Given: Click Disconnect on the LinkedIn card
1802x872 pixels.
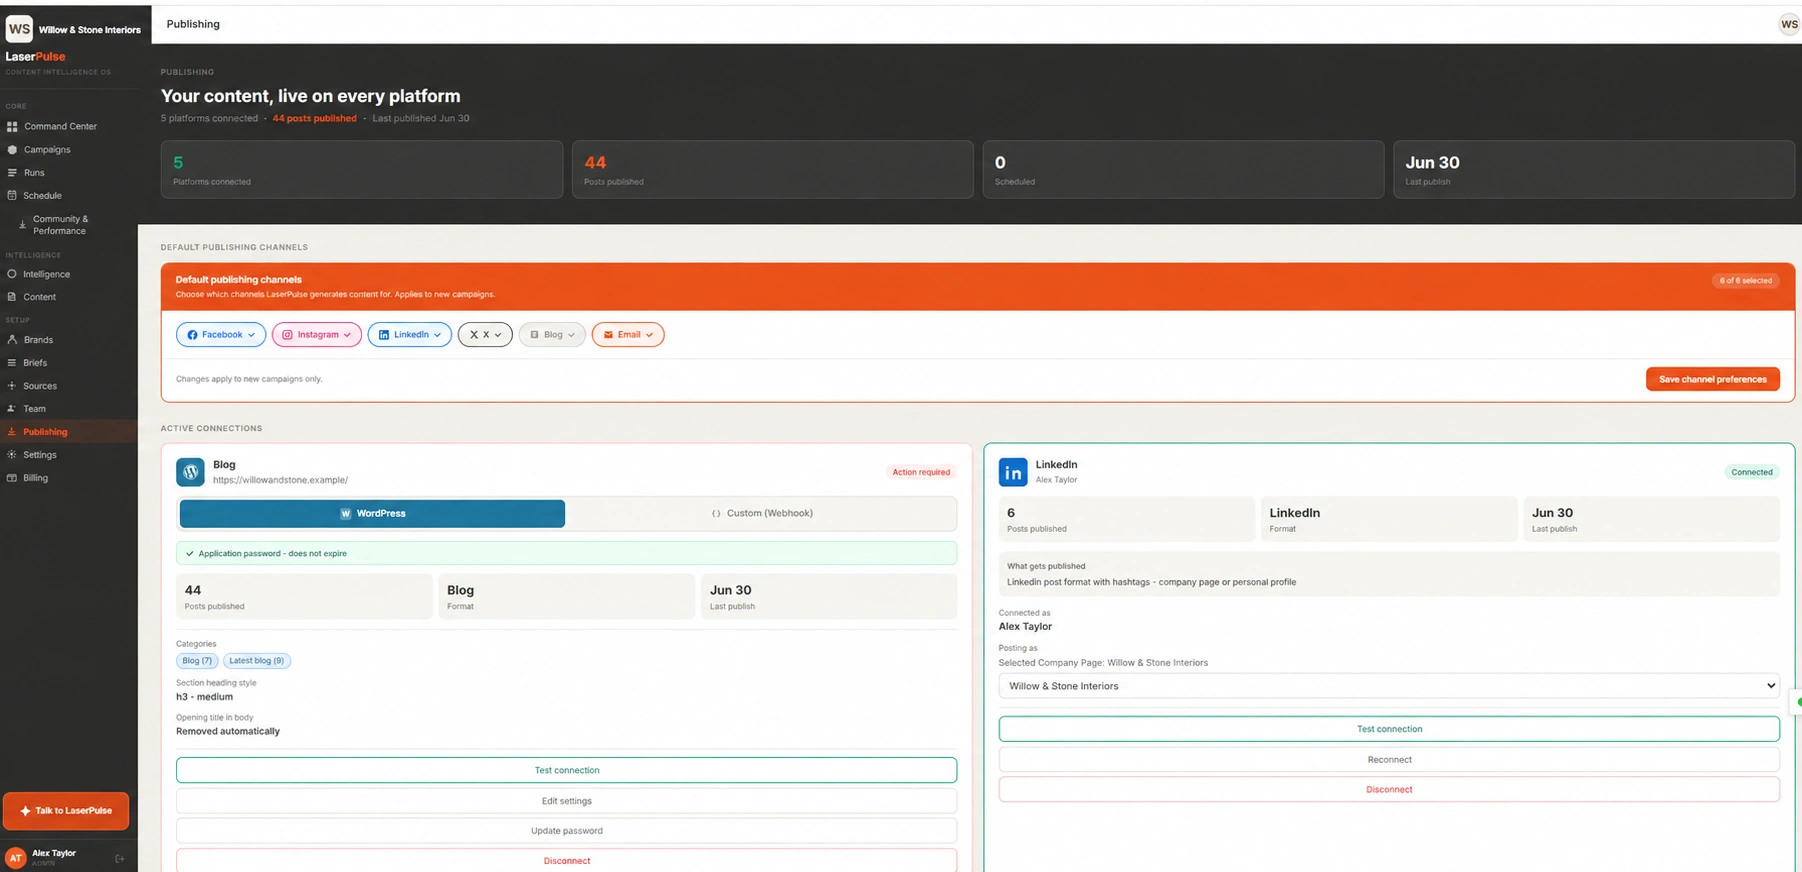Looking at the screenshot, I should [x=1389, y=790].
